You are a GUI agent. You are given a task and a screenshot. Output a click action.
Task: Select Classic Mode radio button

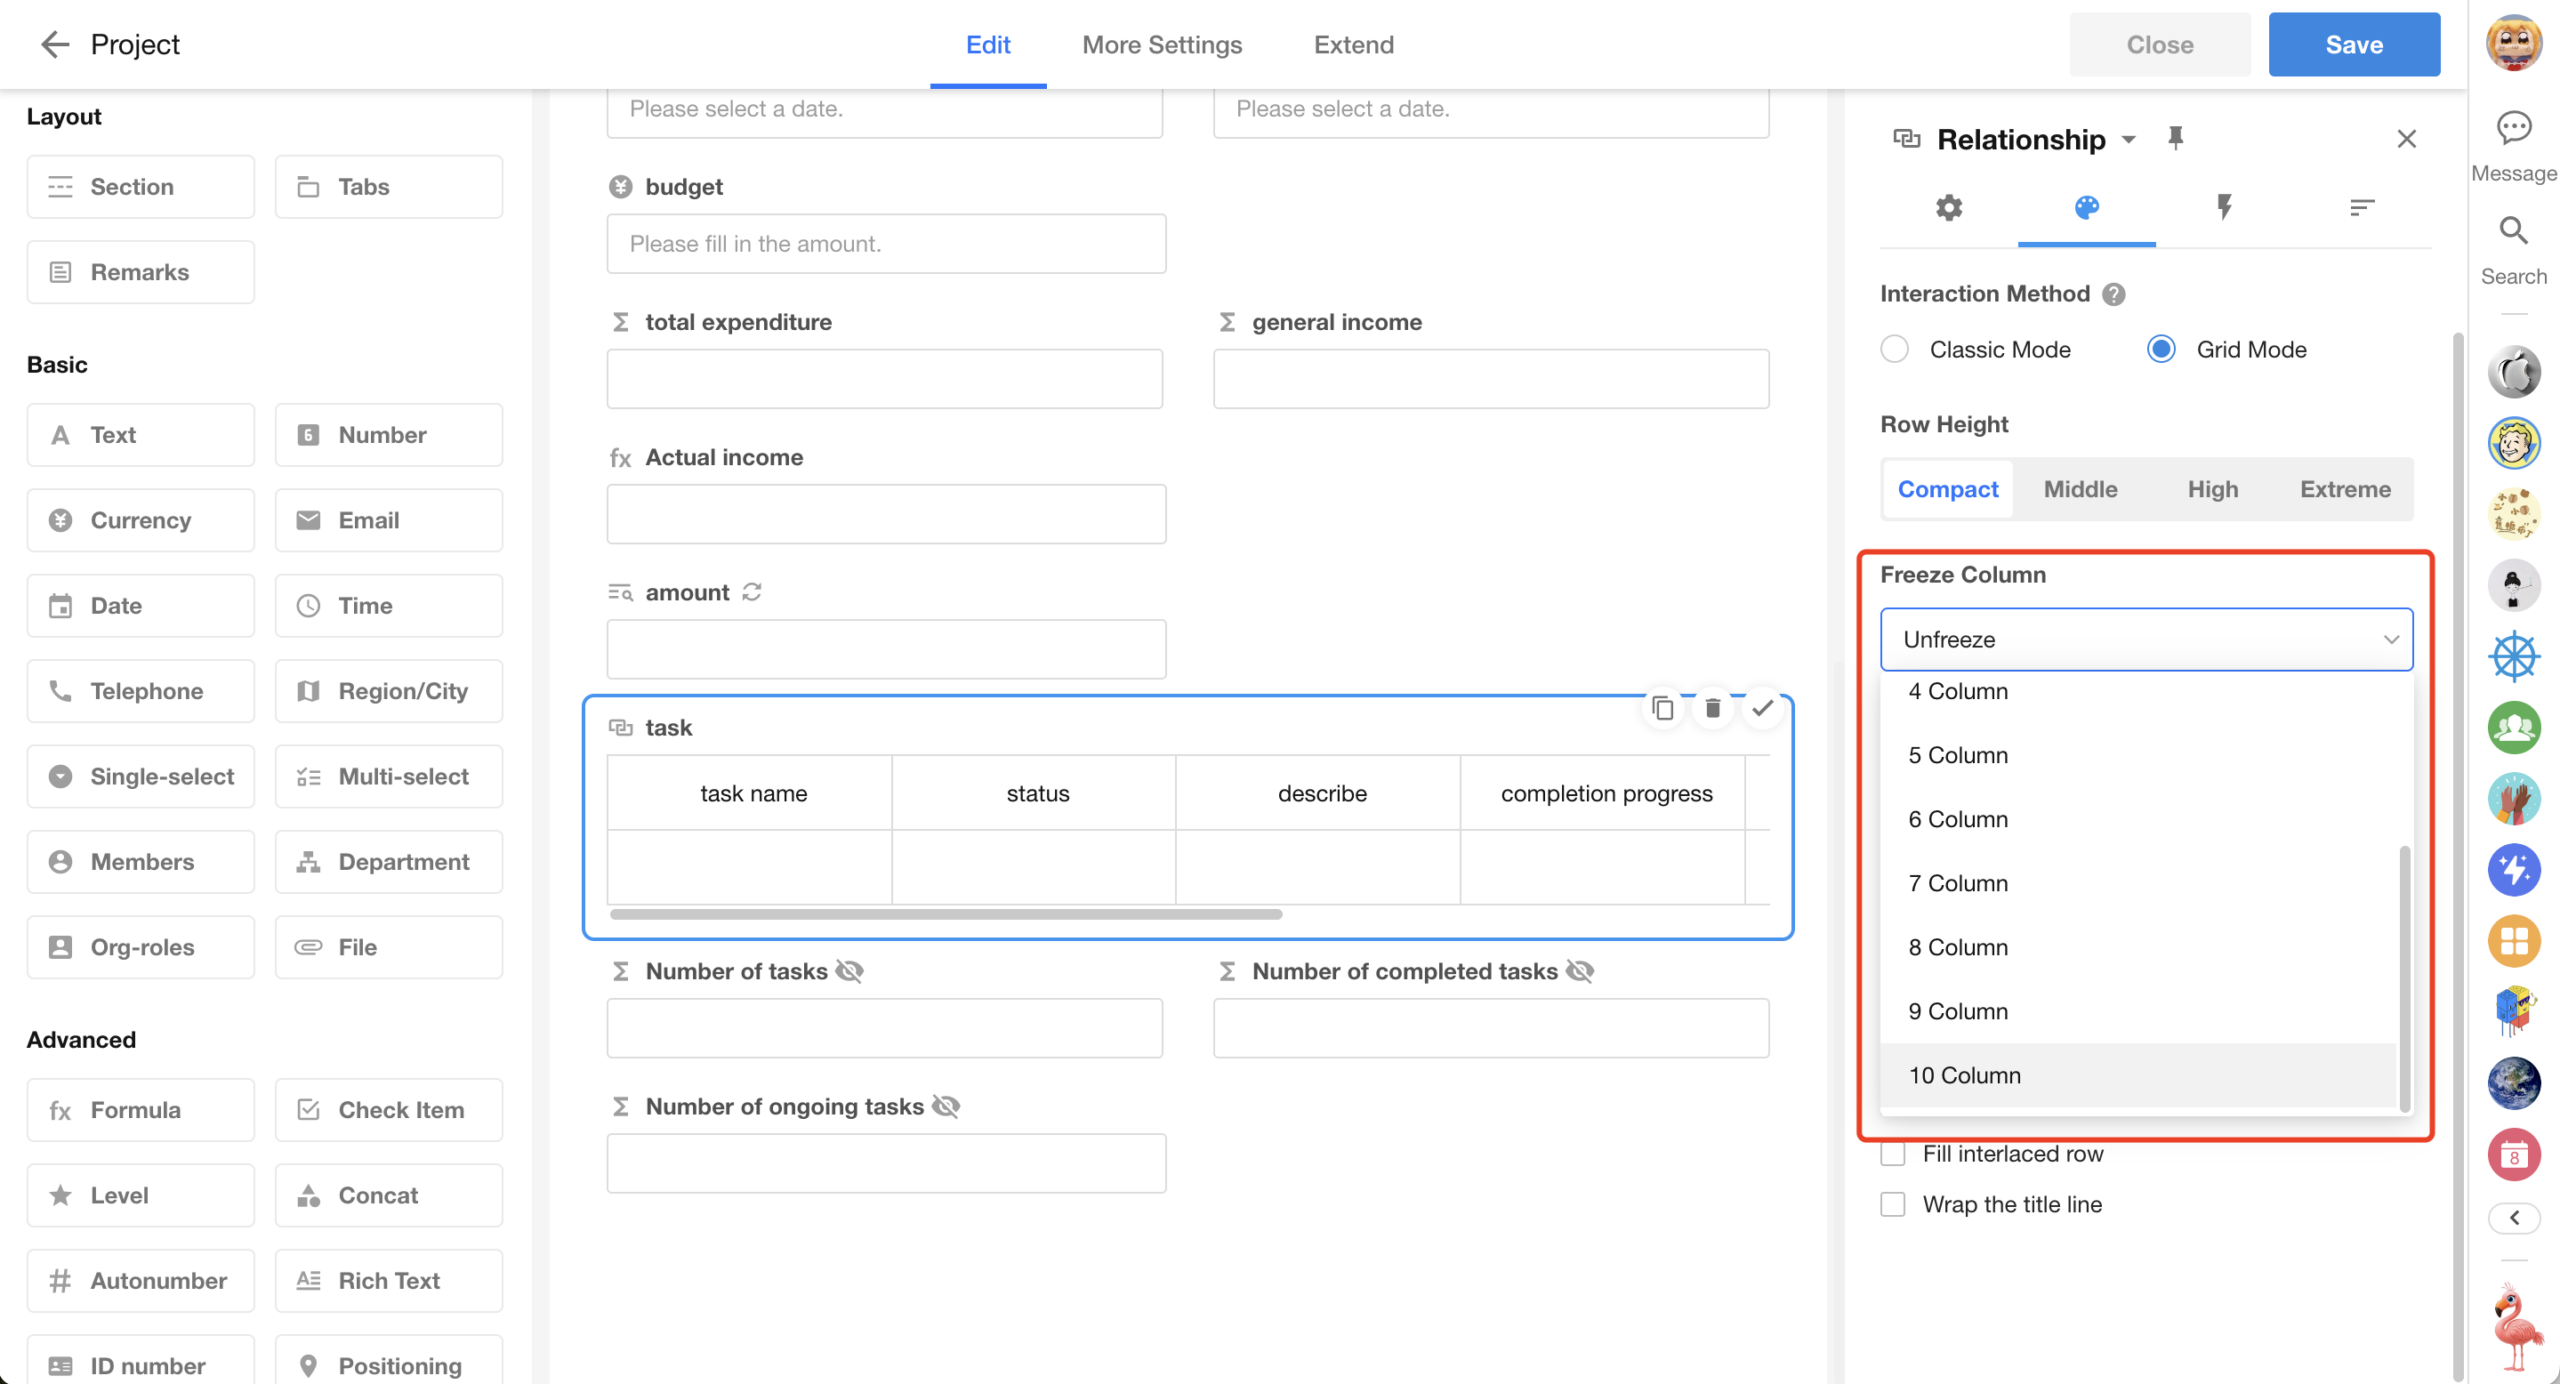click(1894, 349)
